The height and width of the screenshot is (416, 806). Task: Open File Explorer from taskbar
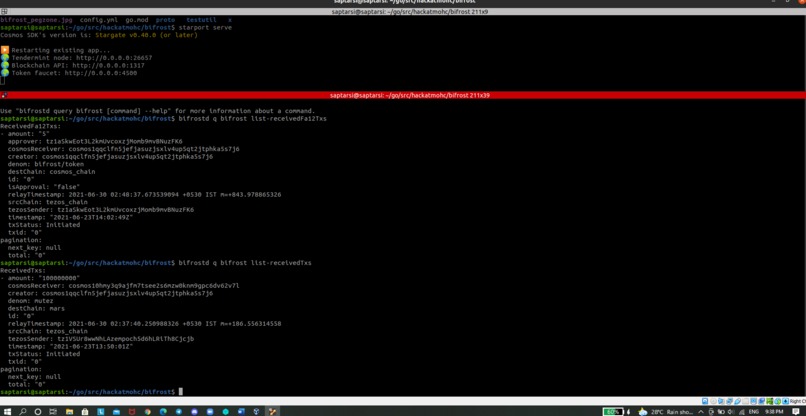coord(69,412)
